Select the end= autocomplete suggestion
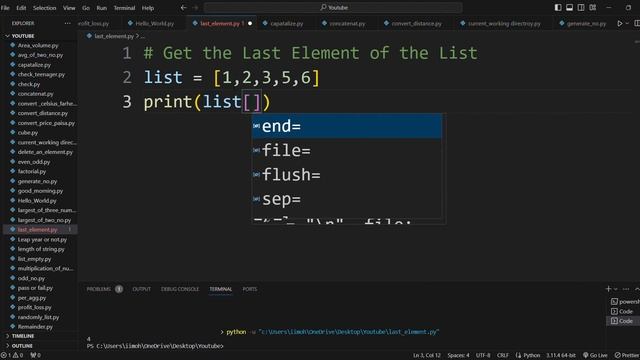The image size is (640, 360). click(347, 126)
